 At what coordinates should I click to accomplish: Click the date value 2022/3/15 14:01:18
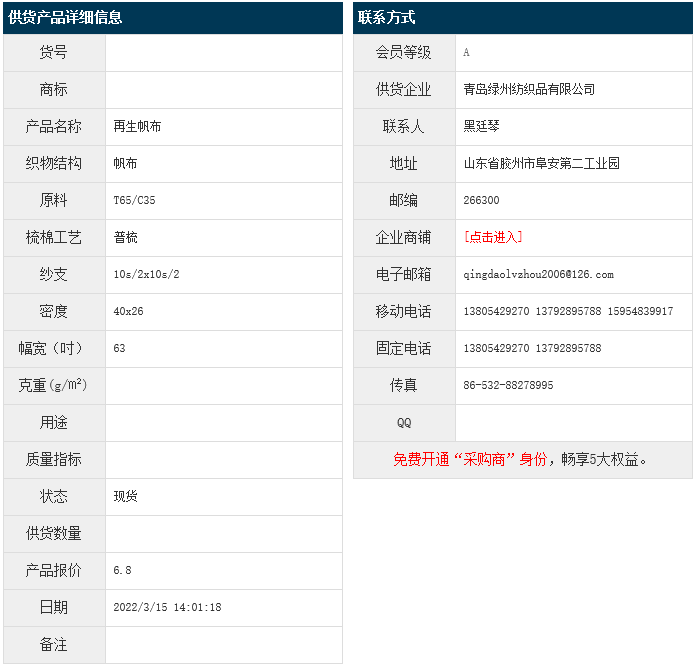coord(167,607)
